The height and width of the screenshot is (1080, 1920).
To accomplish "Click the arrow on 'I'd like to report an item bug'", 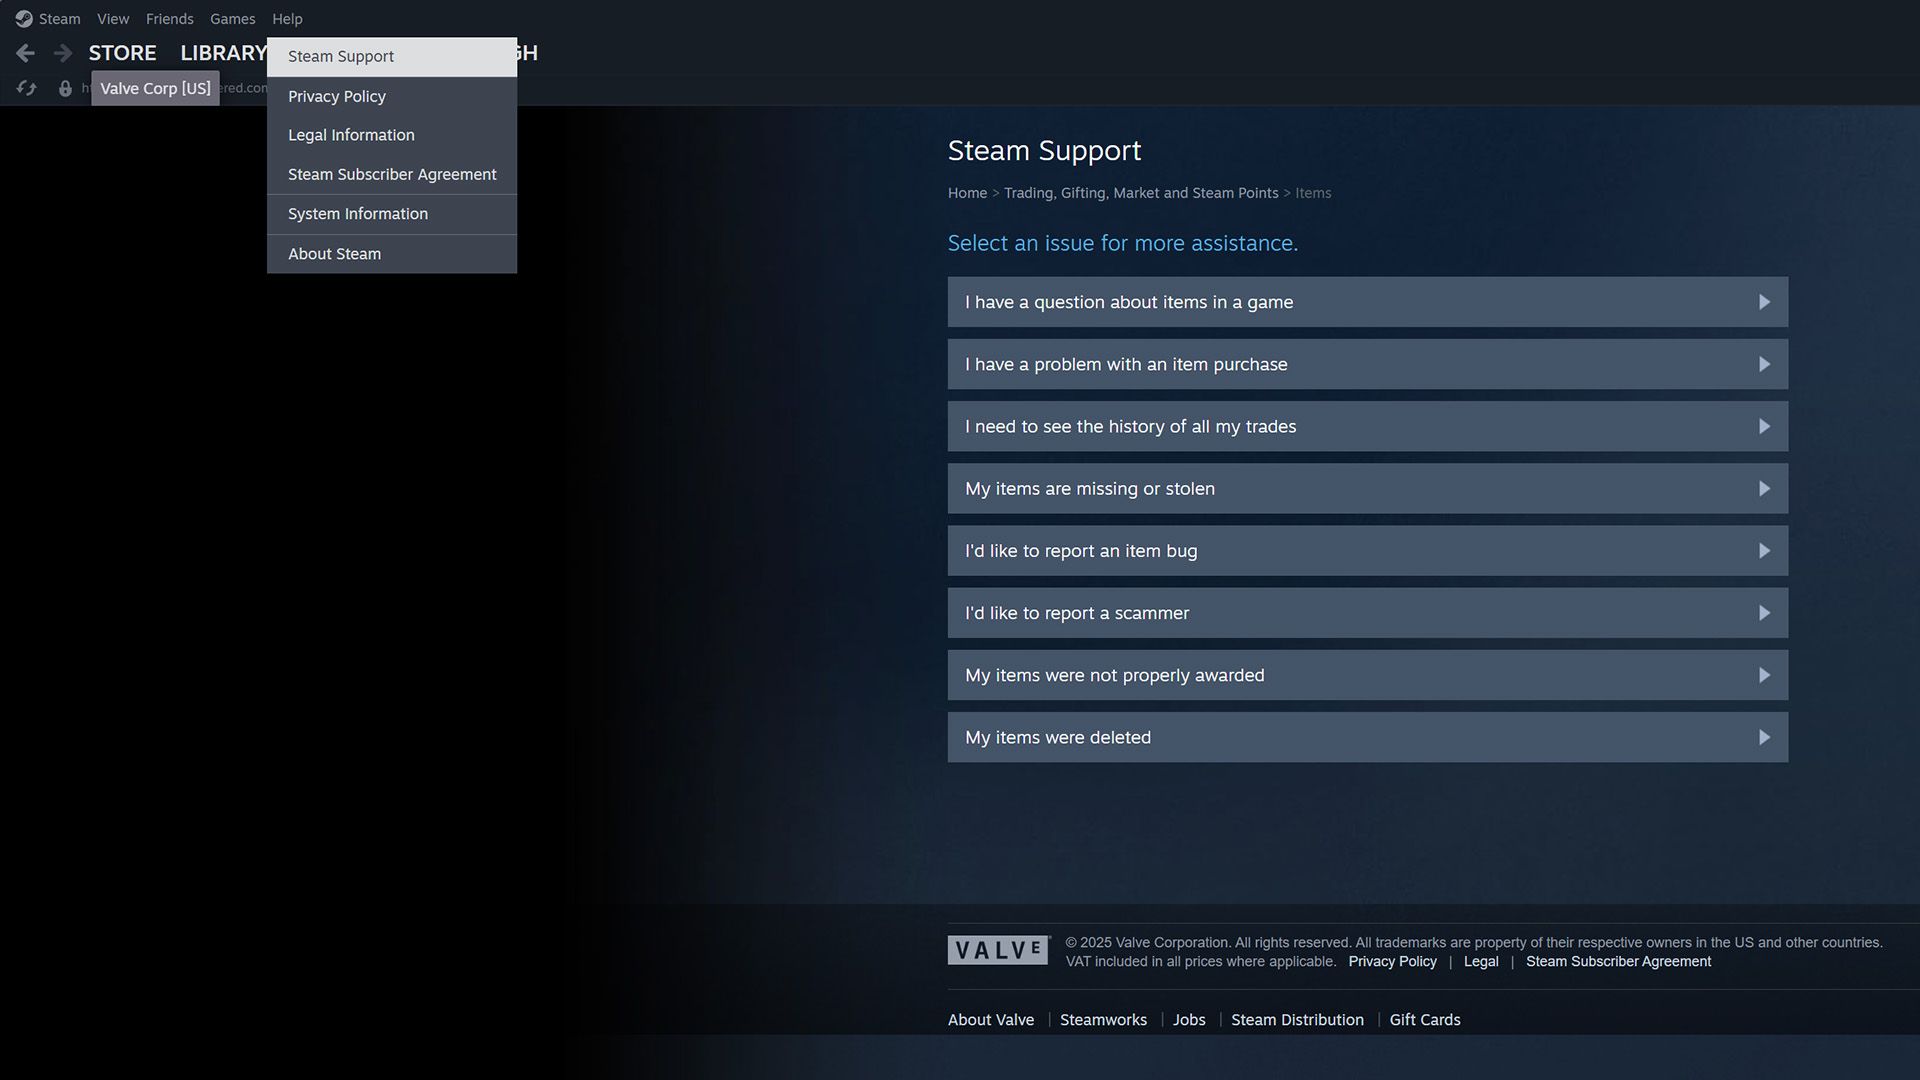I will click(1764, 550).
